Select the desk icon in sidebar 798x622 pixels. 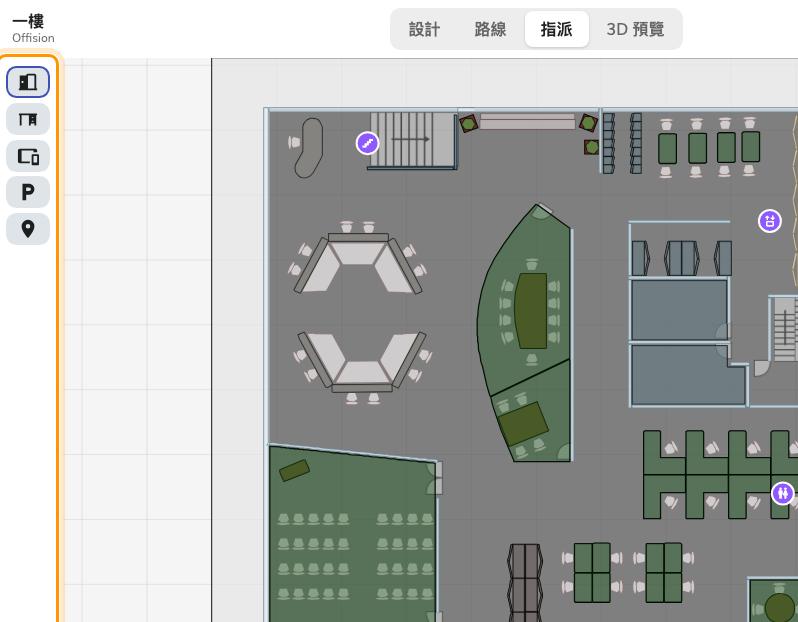click(28, 119)
